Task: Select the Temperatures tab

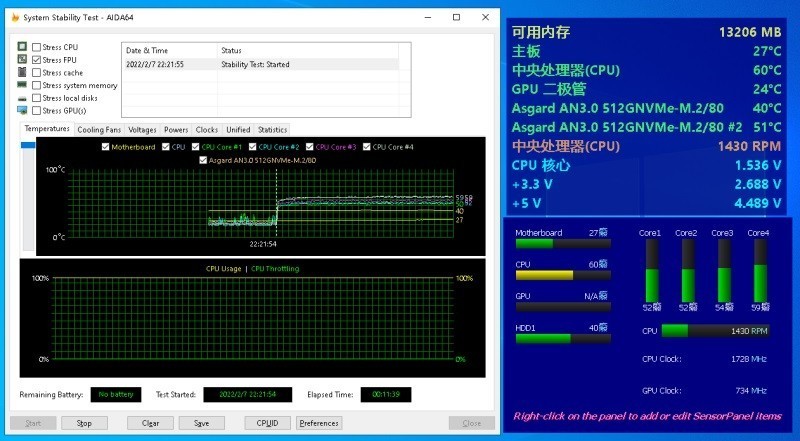Action: [x=47, y=129]
